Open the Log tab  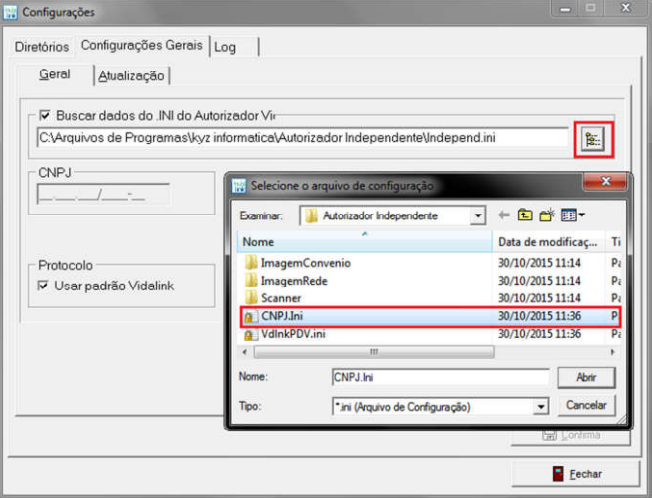click(225, 46)
